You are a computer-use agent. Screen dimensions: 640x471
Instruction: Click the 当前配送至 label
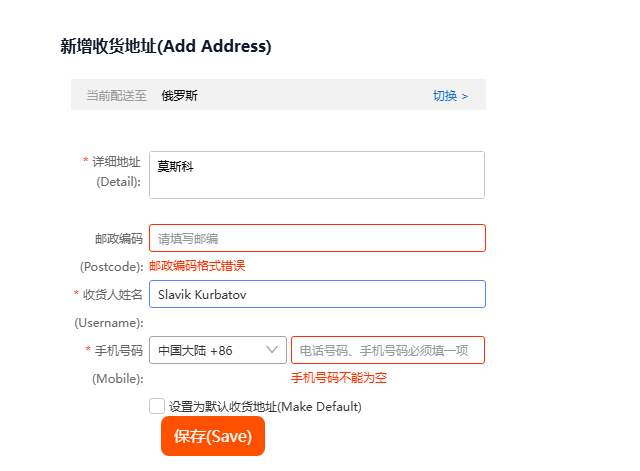tap(116, 96)
